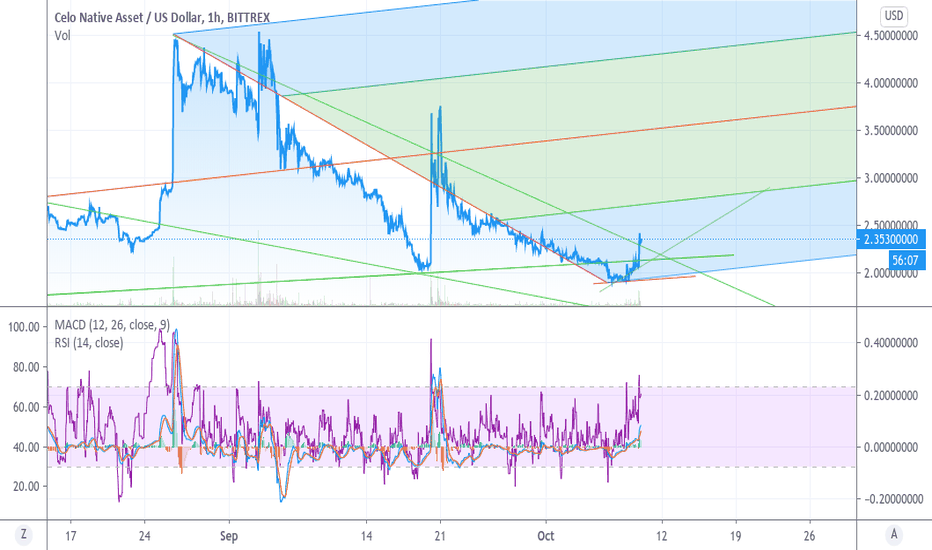Click the 20.00 RSI axis label
This screenshot has height=550, width=932.
[27, 486]
